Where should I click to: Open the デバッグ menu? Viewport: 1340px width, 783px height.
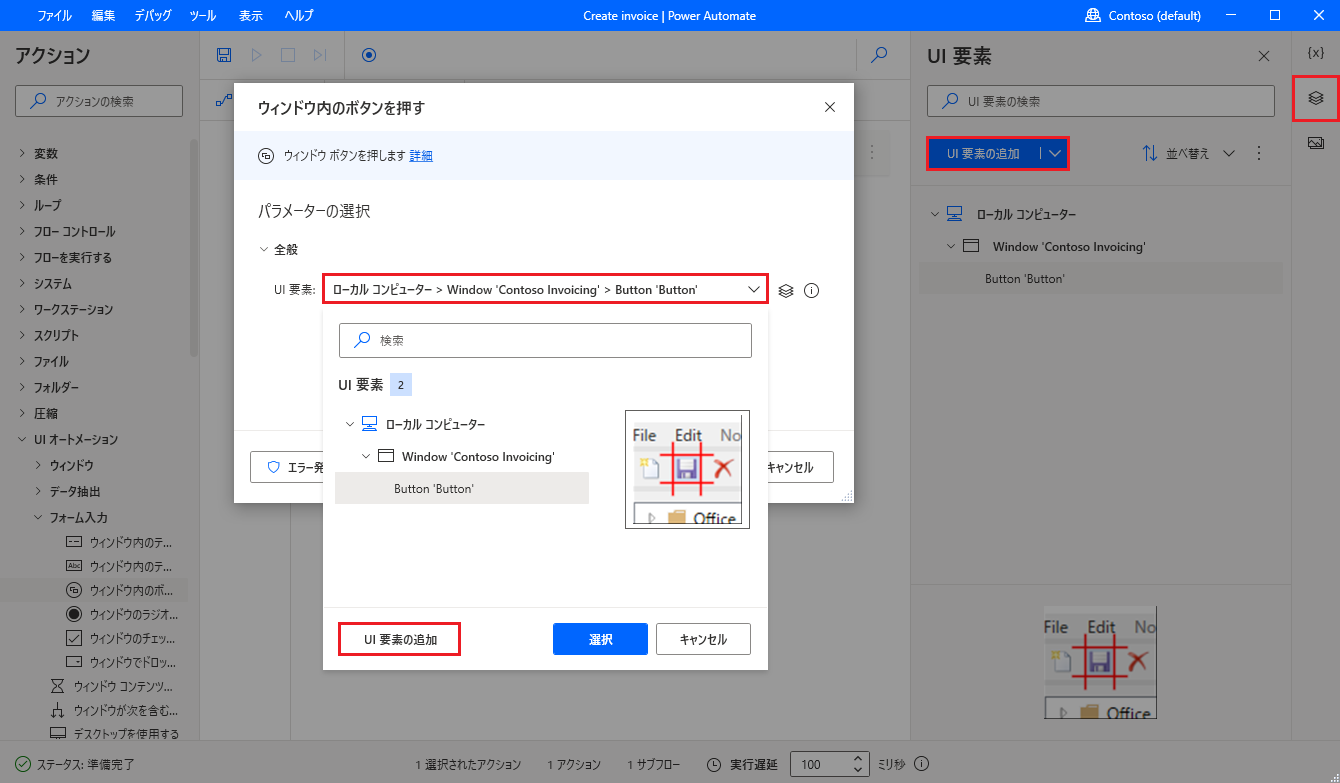(153, 15)
